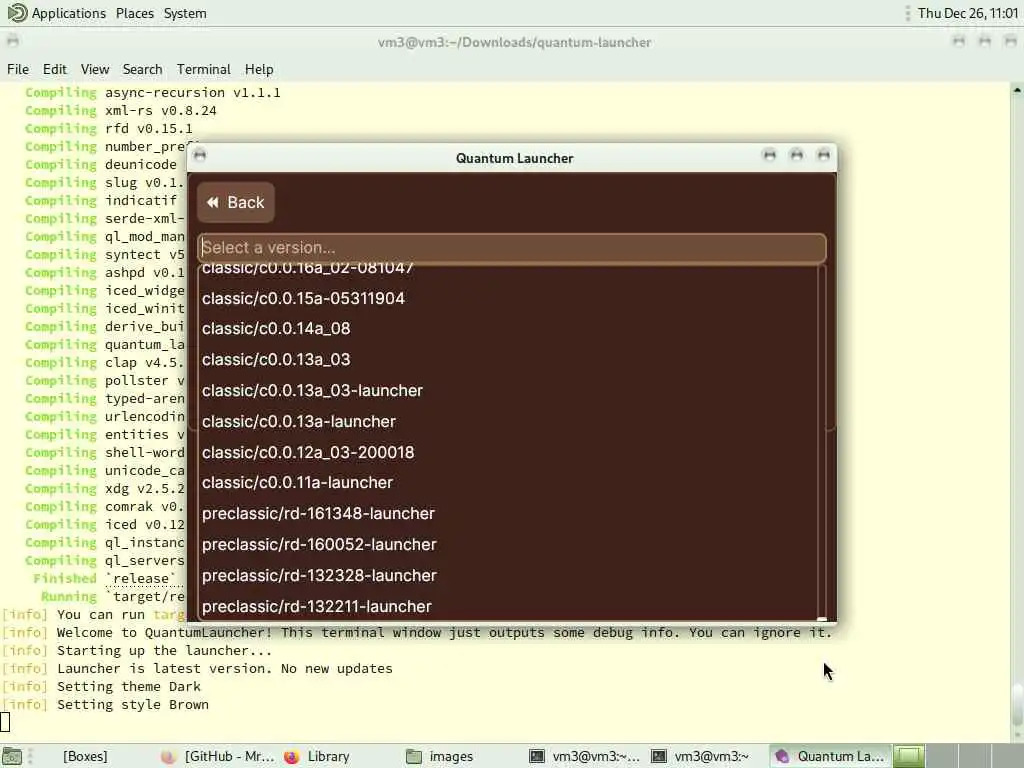1024x768 pixels.
Task: Click the terminal vertical scrollbar thumb
Action: pos(1017,705)
